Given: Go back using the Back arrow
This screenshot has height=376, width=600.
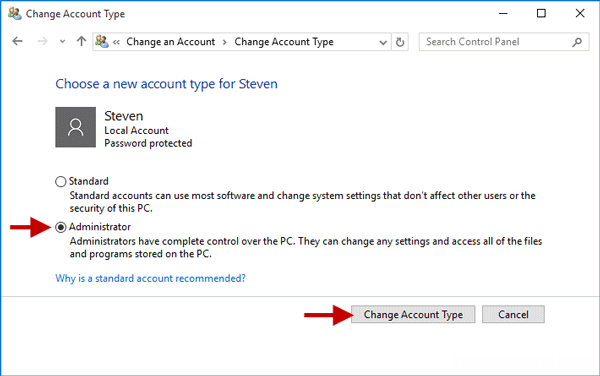Looking at the screenshot, I should [x=18, y=41].
